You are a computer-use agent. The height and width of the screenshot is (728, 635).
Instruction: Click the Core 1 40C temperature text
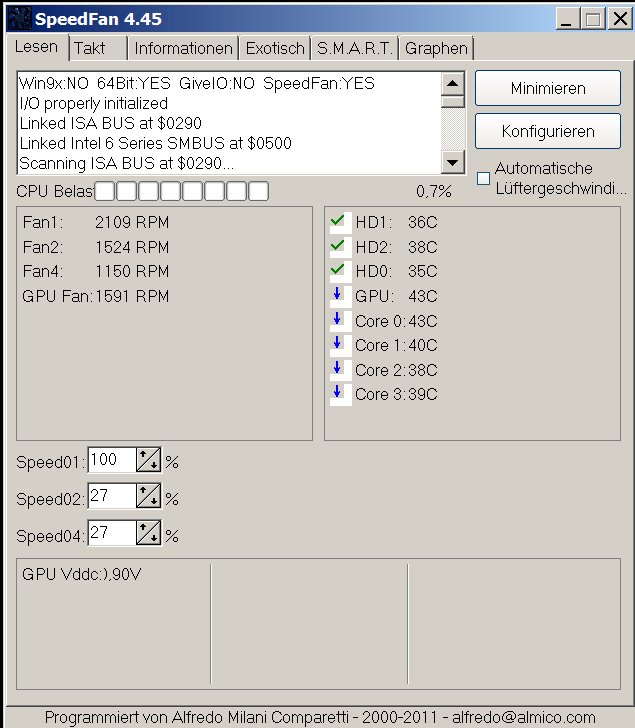[396, 345]
